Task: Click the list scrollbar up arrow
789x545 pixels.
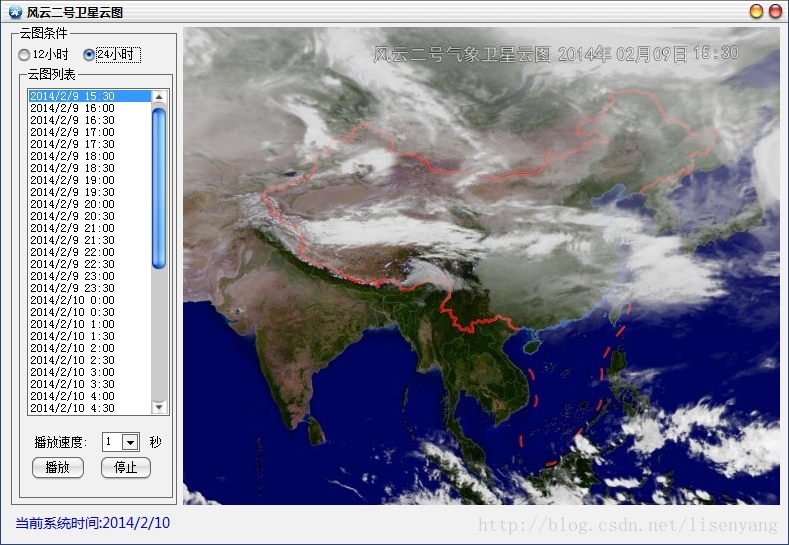Action: tap(159, 97)
